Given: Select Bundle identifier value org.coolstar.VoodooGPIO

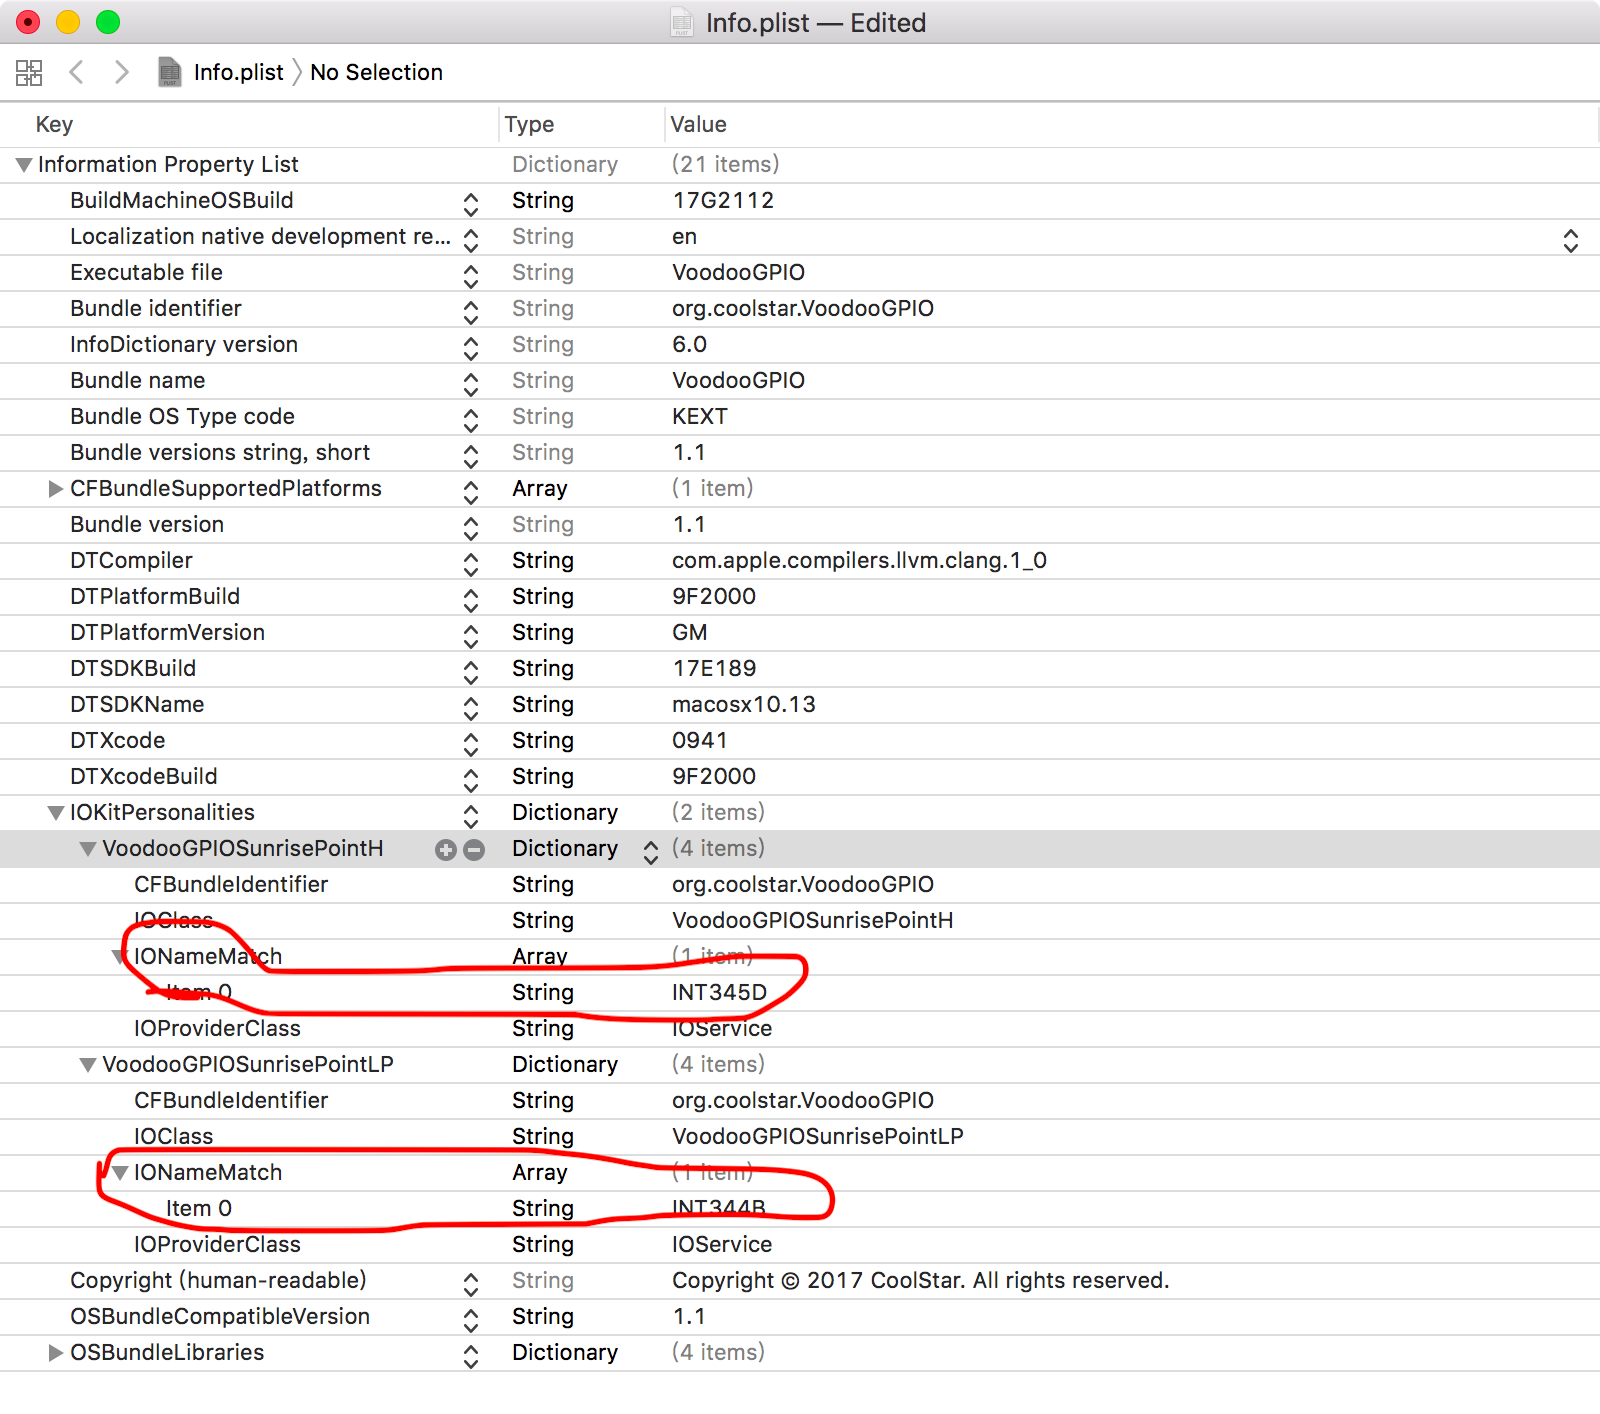Looking at the screenshot, I should (x=802, y=308).
